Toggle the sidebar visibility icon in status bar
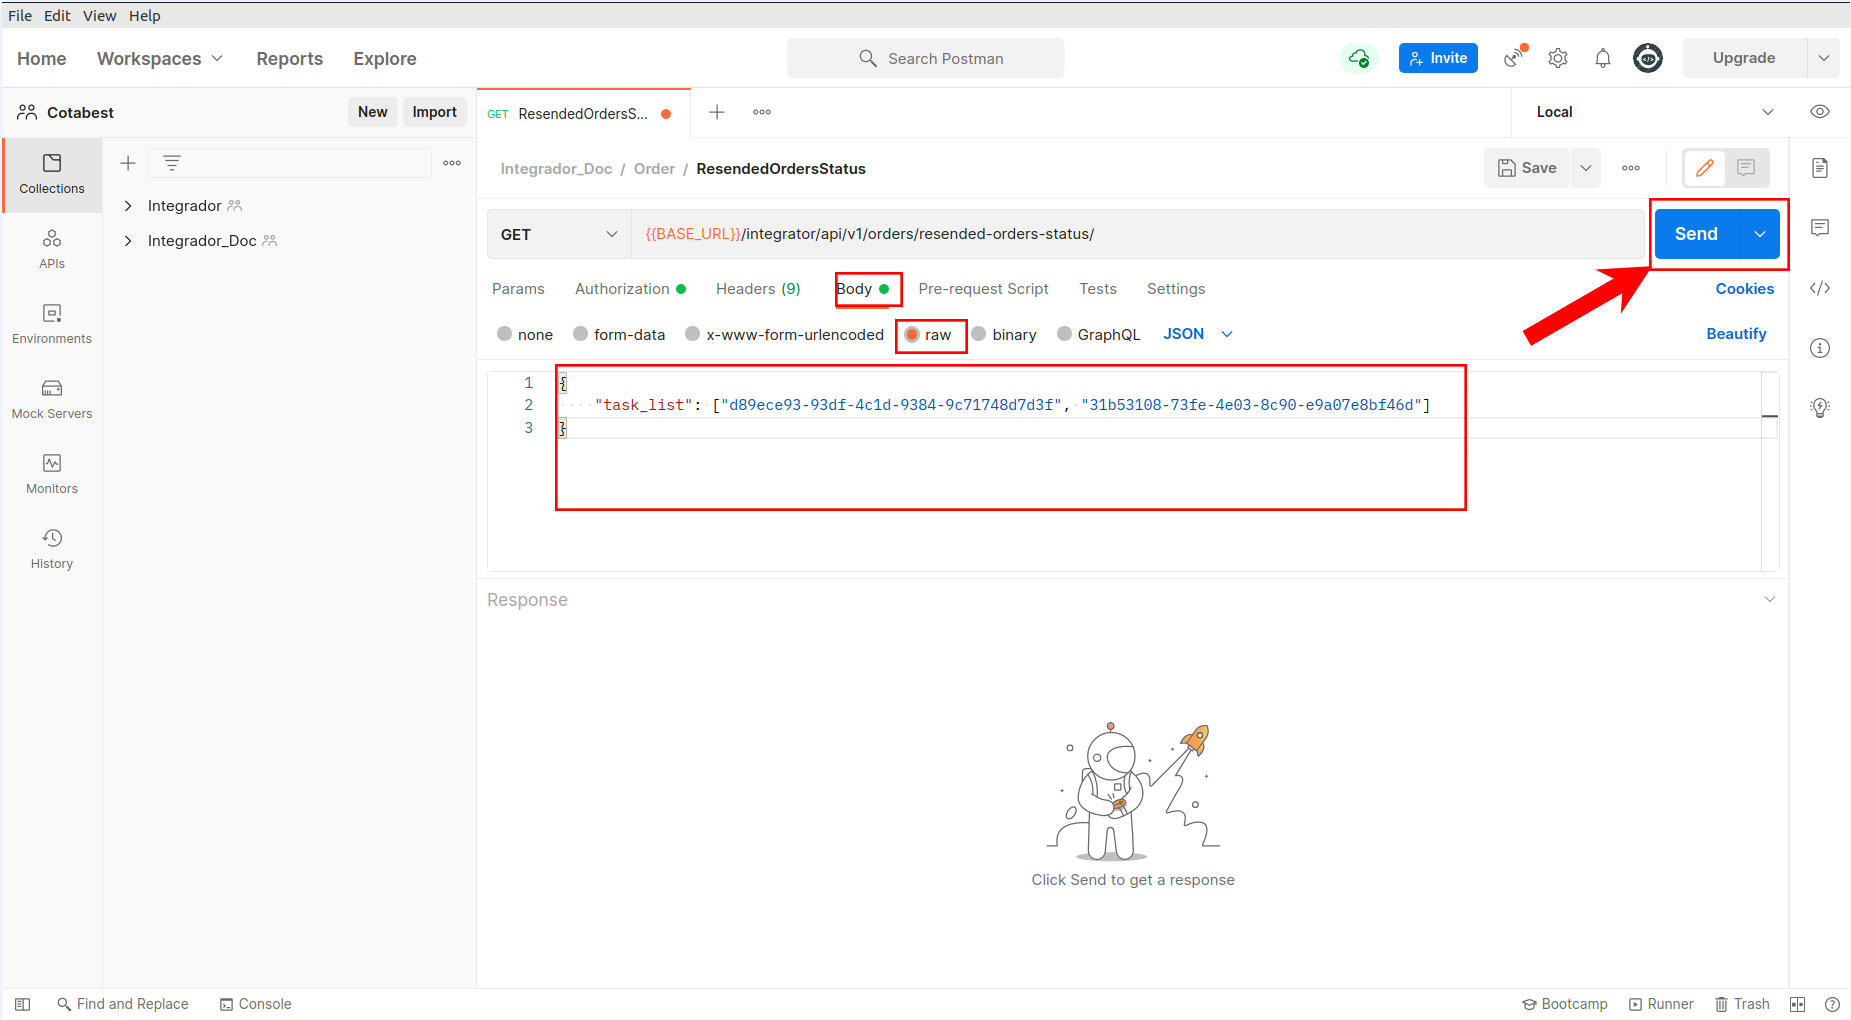This screenshot has width=1851, height=1020. point(23,1004)
